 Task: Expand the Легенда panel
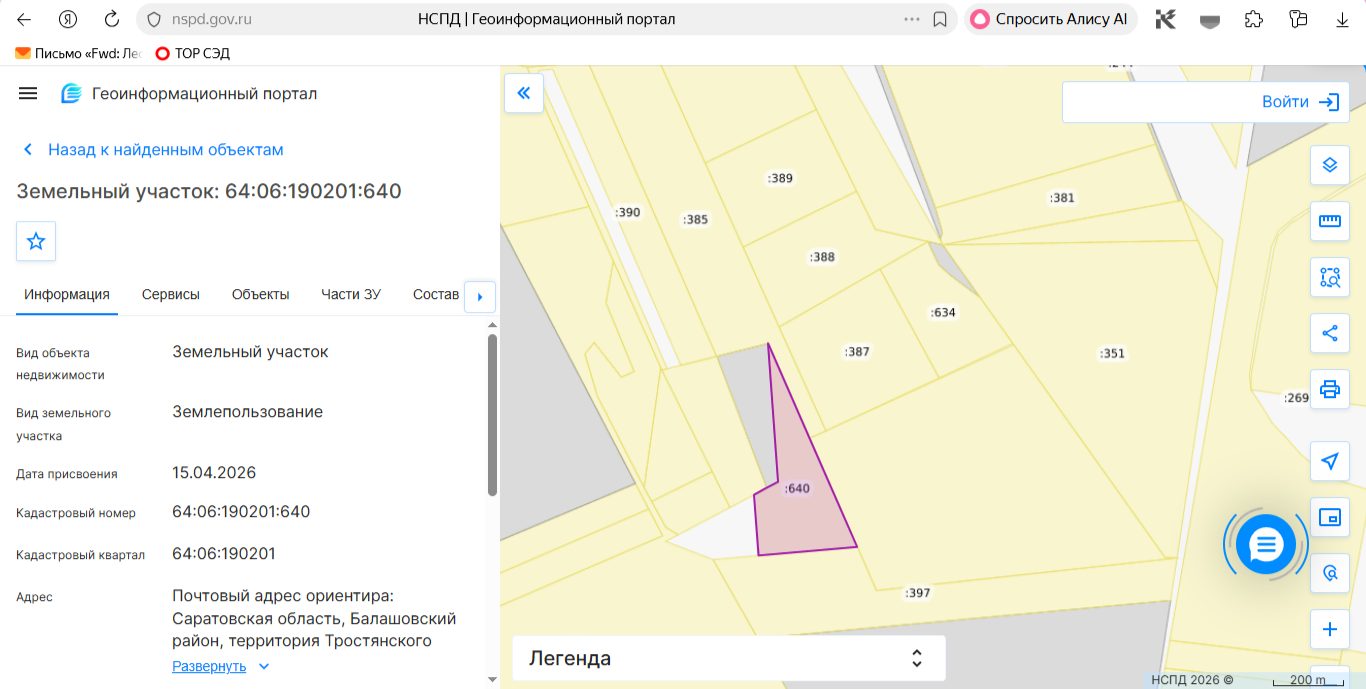(729, 658)
